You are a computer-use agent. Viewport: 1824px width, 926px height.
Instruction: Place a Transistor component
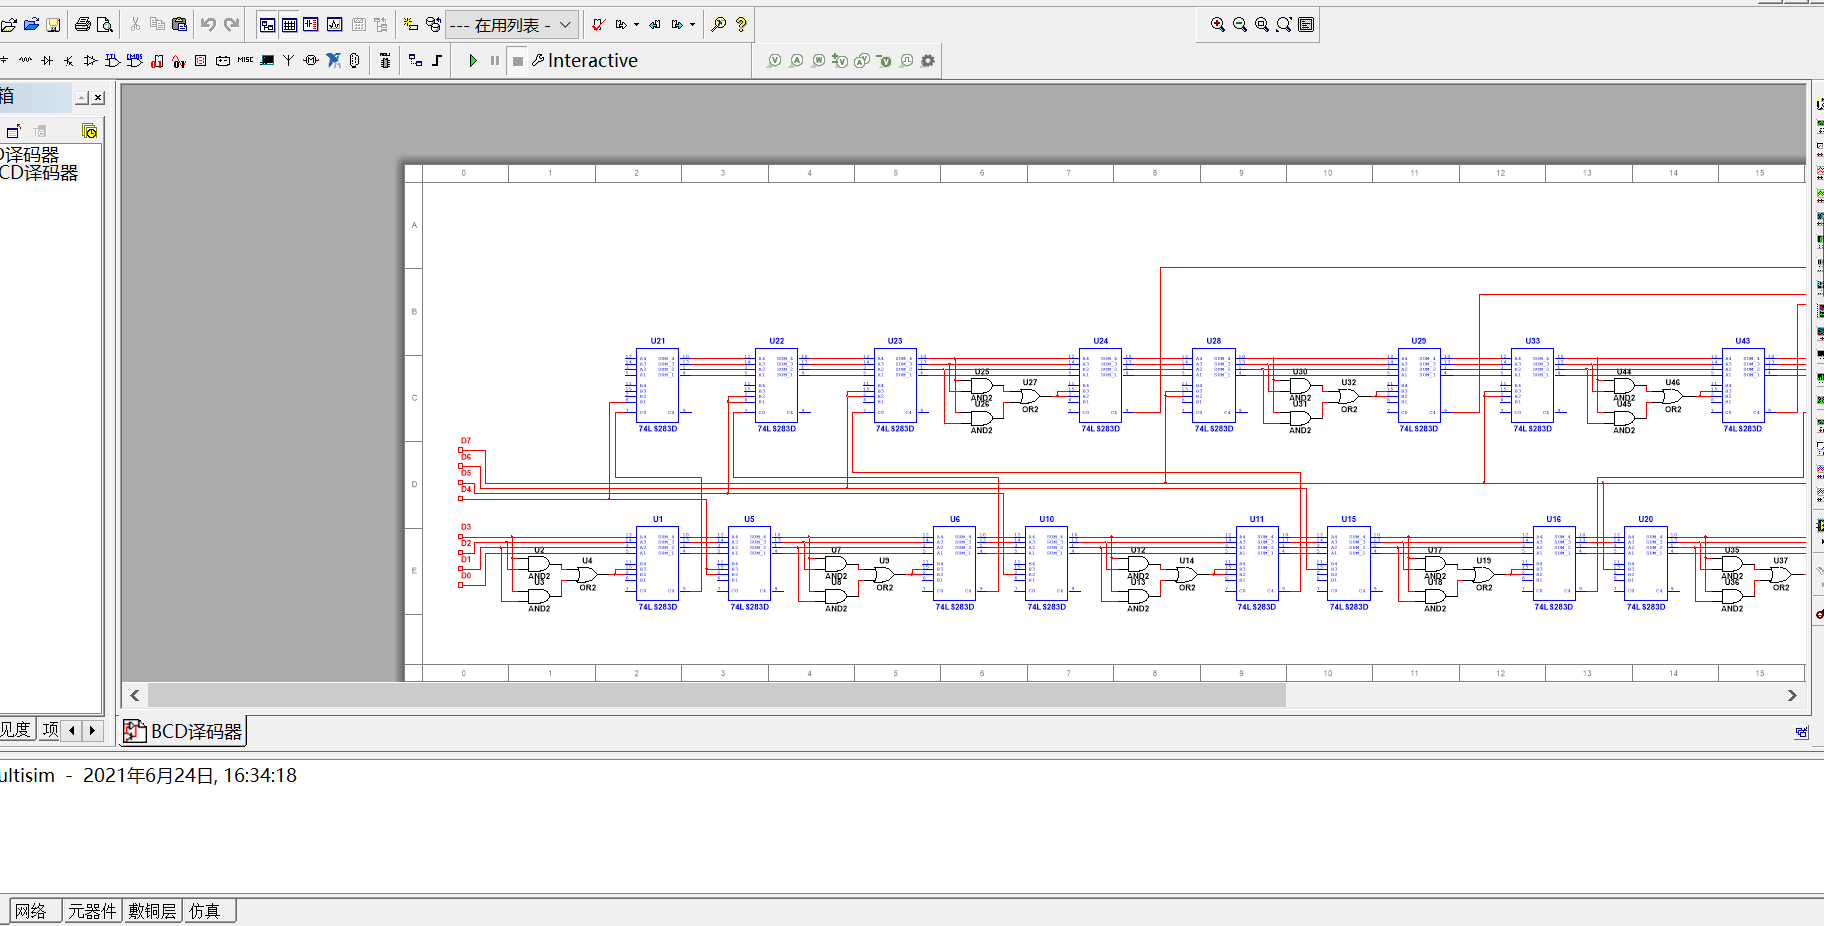[x=69, y=60]
